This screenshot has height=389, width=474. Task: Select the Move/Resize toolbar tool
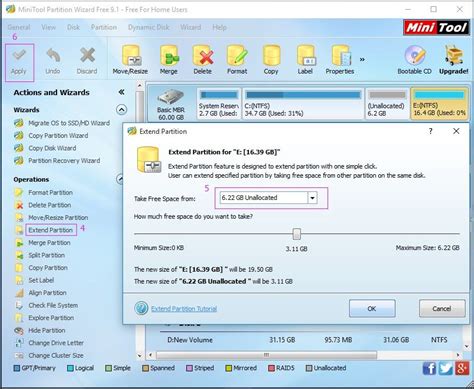[130, 60]
